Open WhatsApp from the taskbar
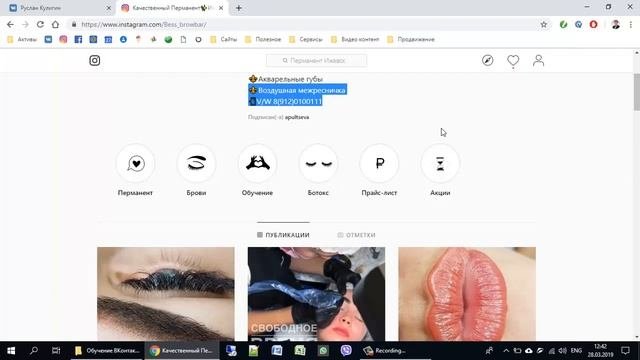 pos(323,351)
